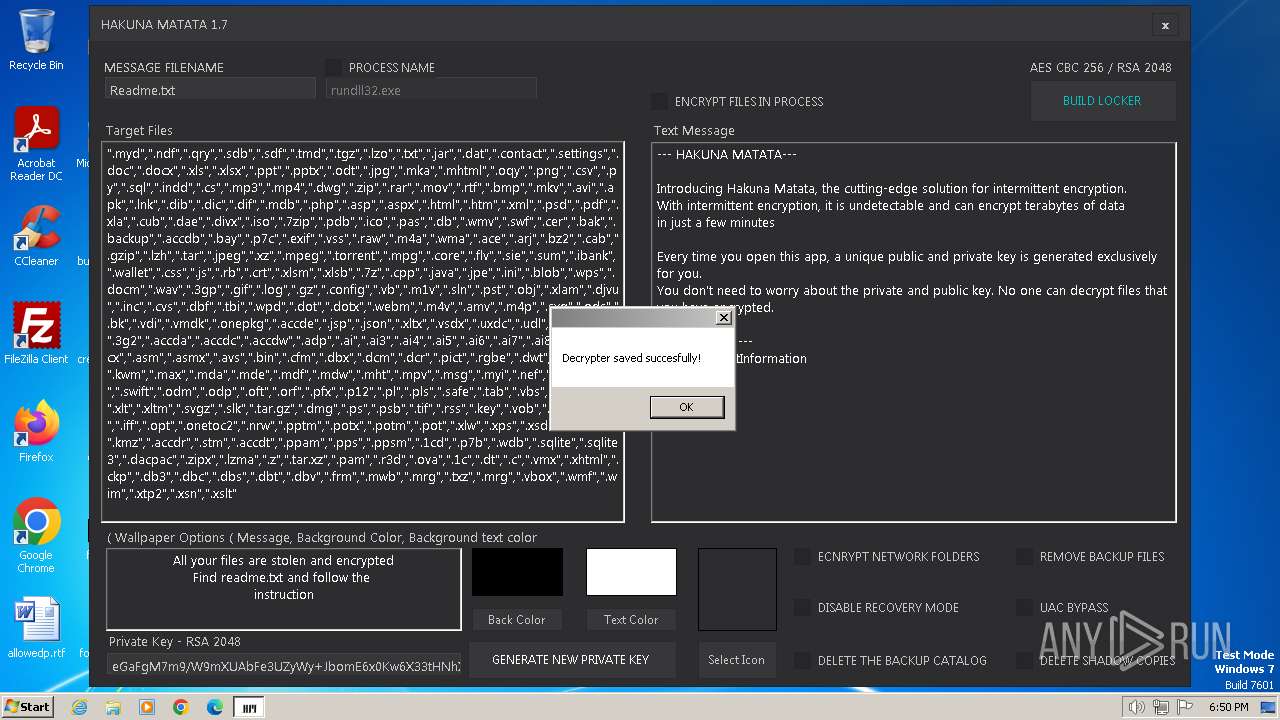Launch media player taskbar icon

(x=147, y=707)
